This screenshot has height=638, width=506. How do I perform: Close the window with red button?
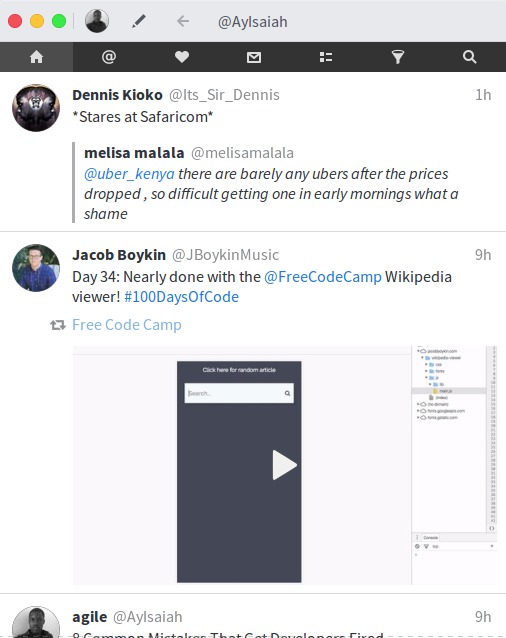click(15, 21)
